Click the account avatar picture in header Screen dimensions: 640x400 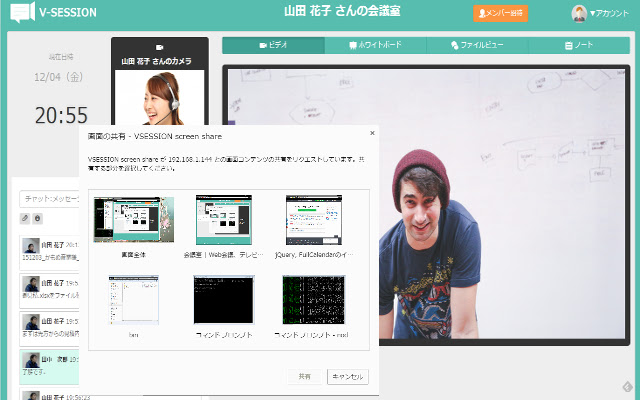pos(579,13)
